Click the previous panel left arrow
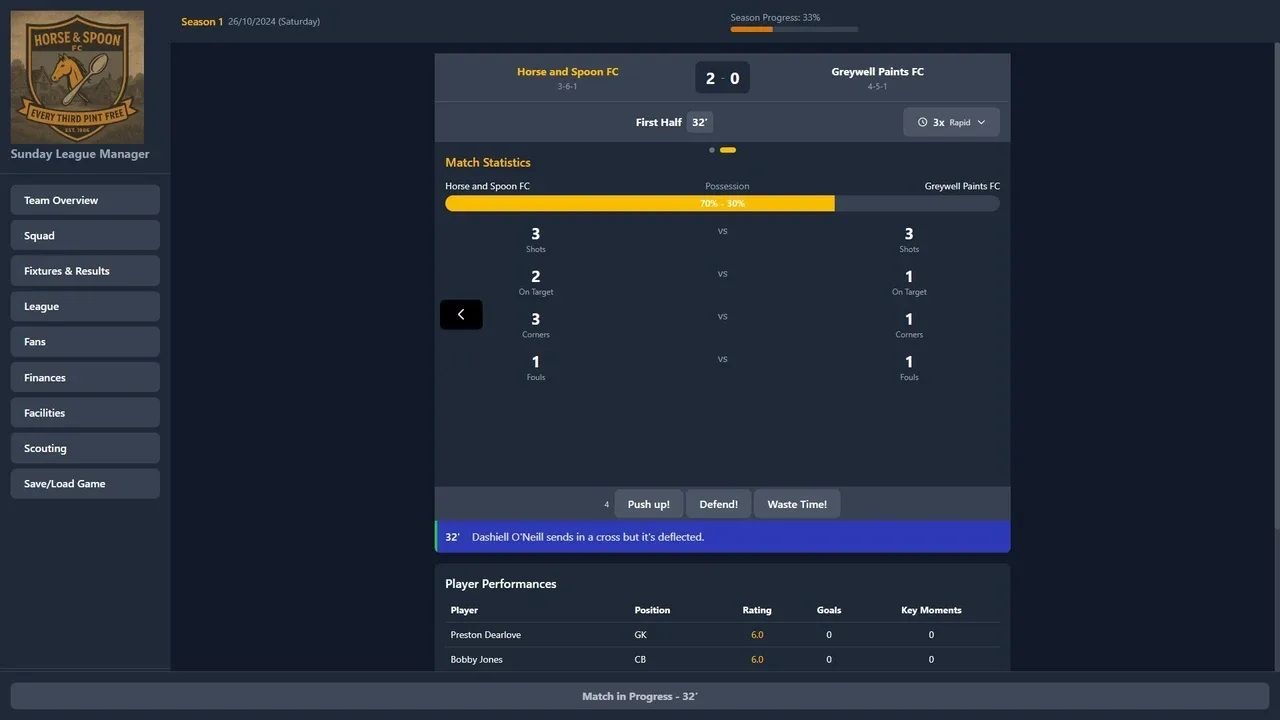 pyautogui.click(x=461, y=314)
